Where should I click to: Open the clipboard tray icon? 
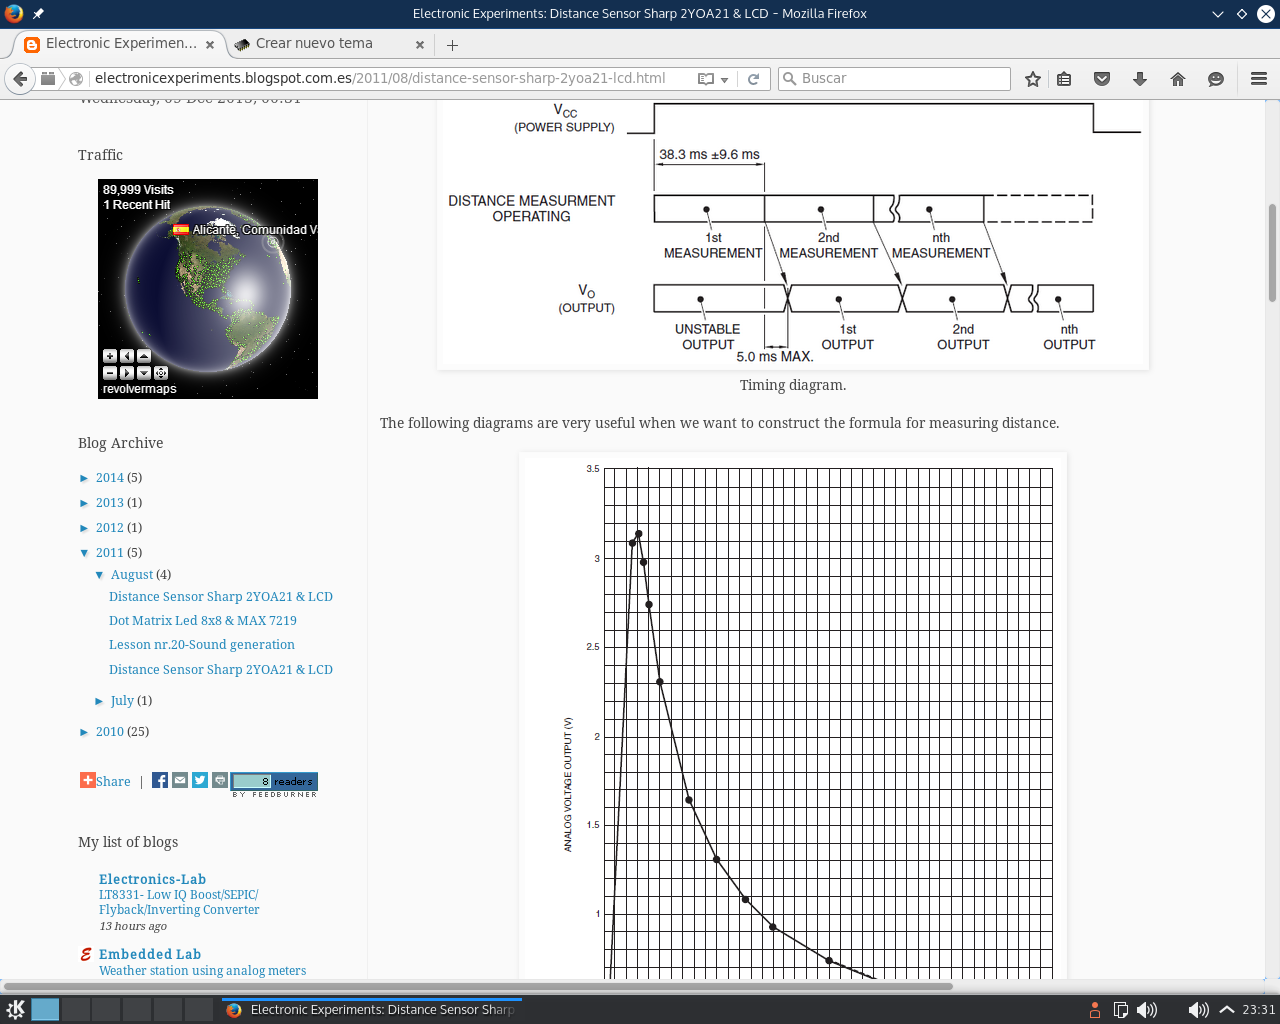(x=1121, y=1010)
